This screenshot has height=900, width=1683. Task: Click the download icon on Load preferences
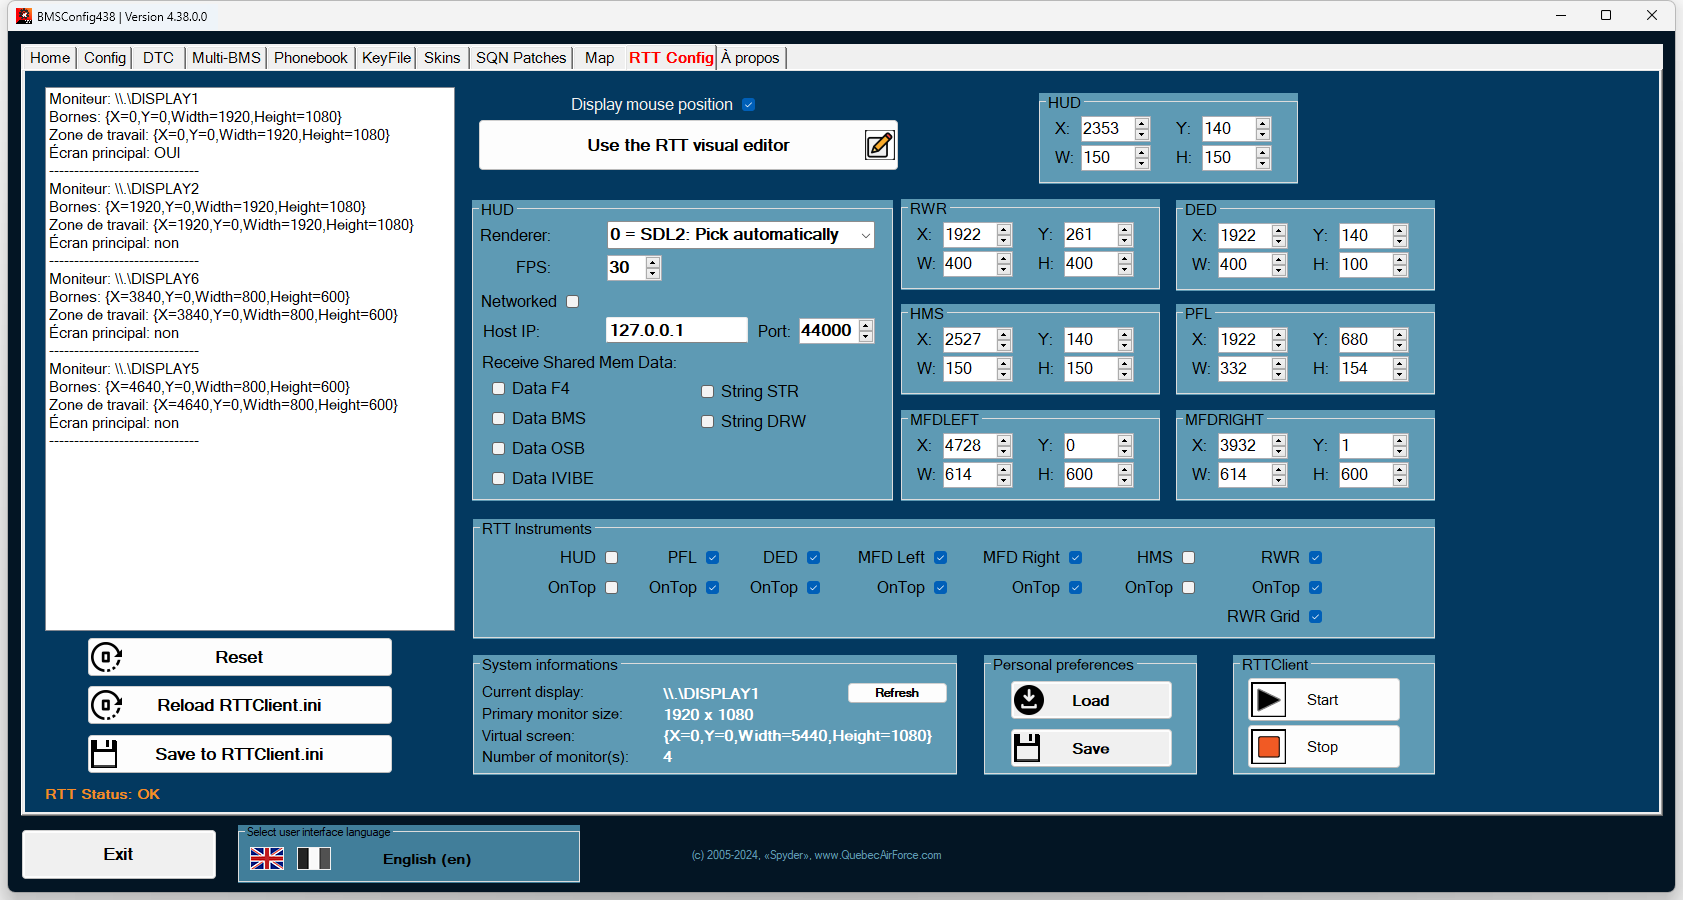(1029, 700)
